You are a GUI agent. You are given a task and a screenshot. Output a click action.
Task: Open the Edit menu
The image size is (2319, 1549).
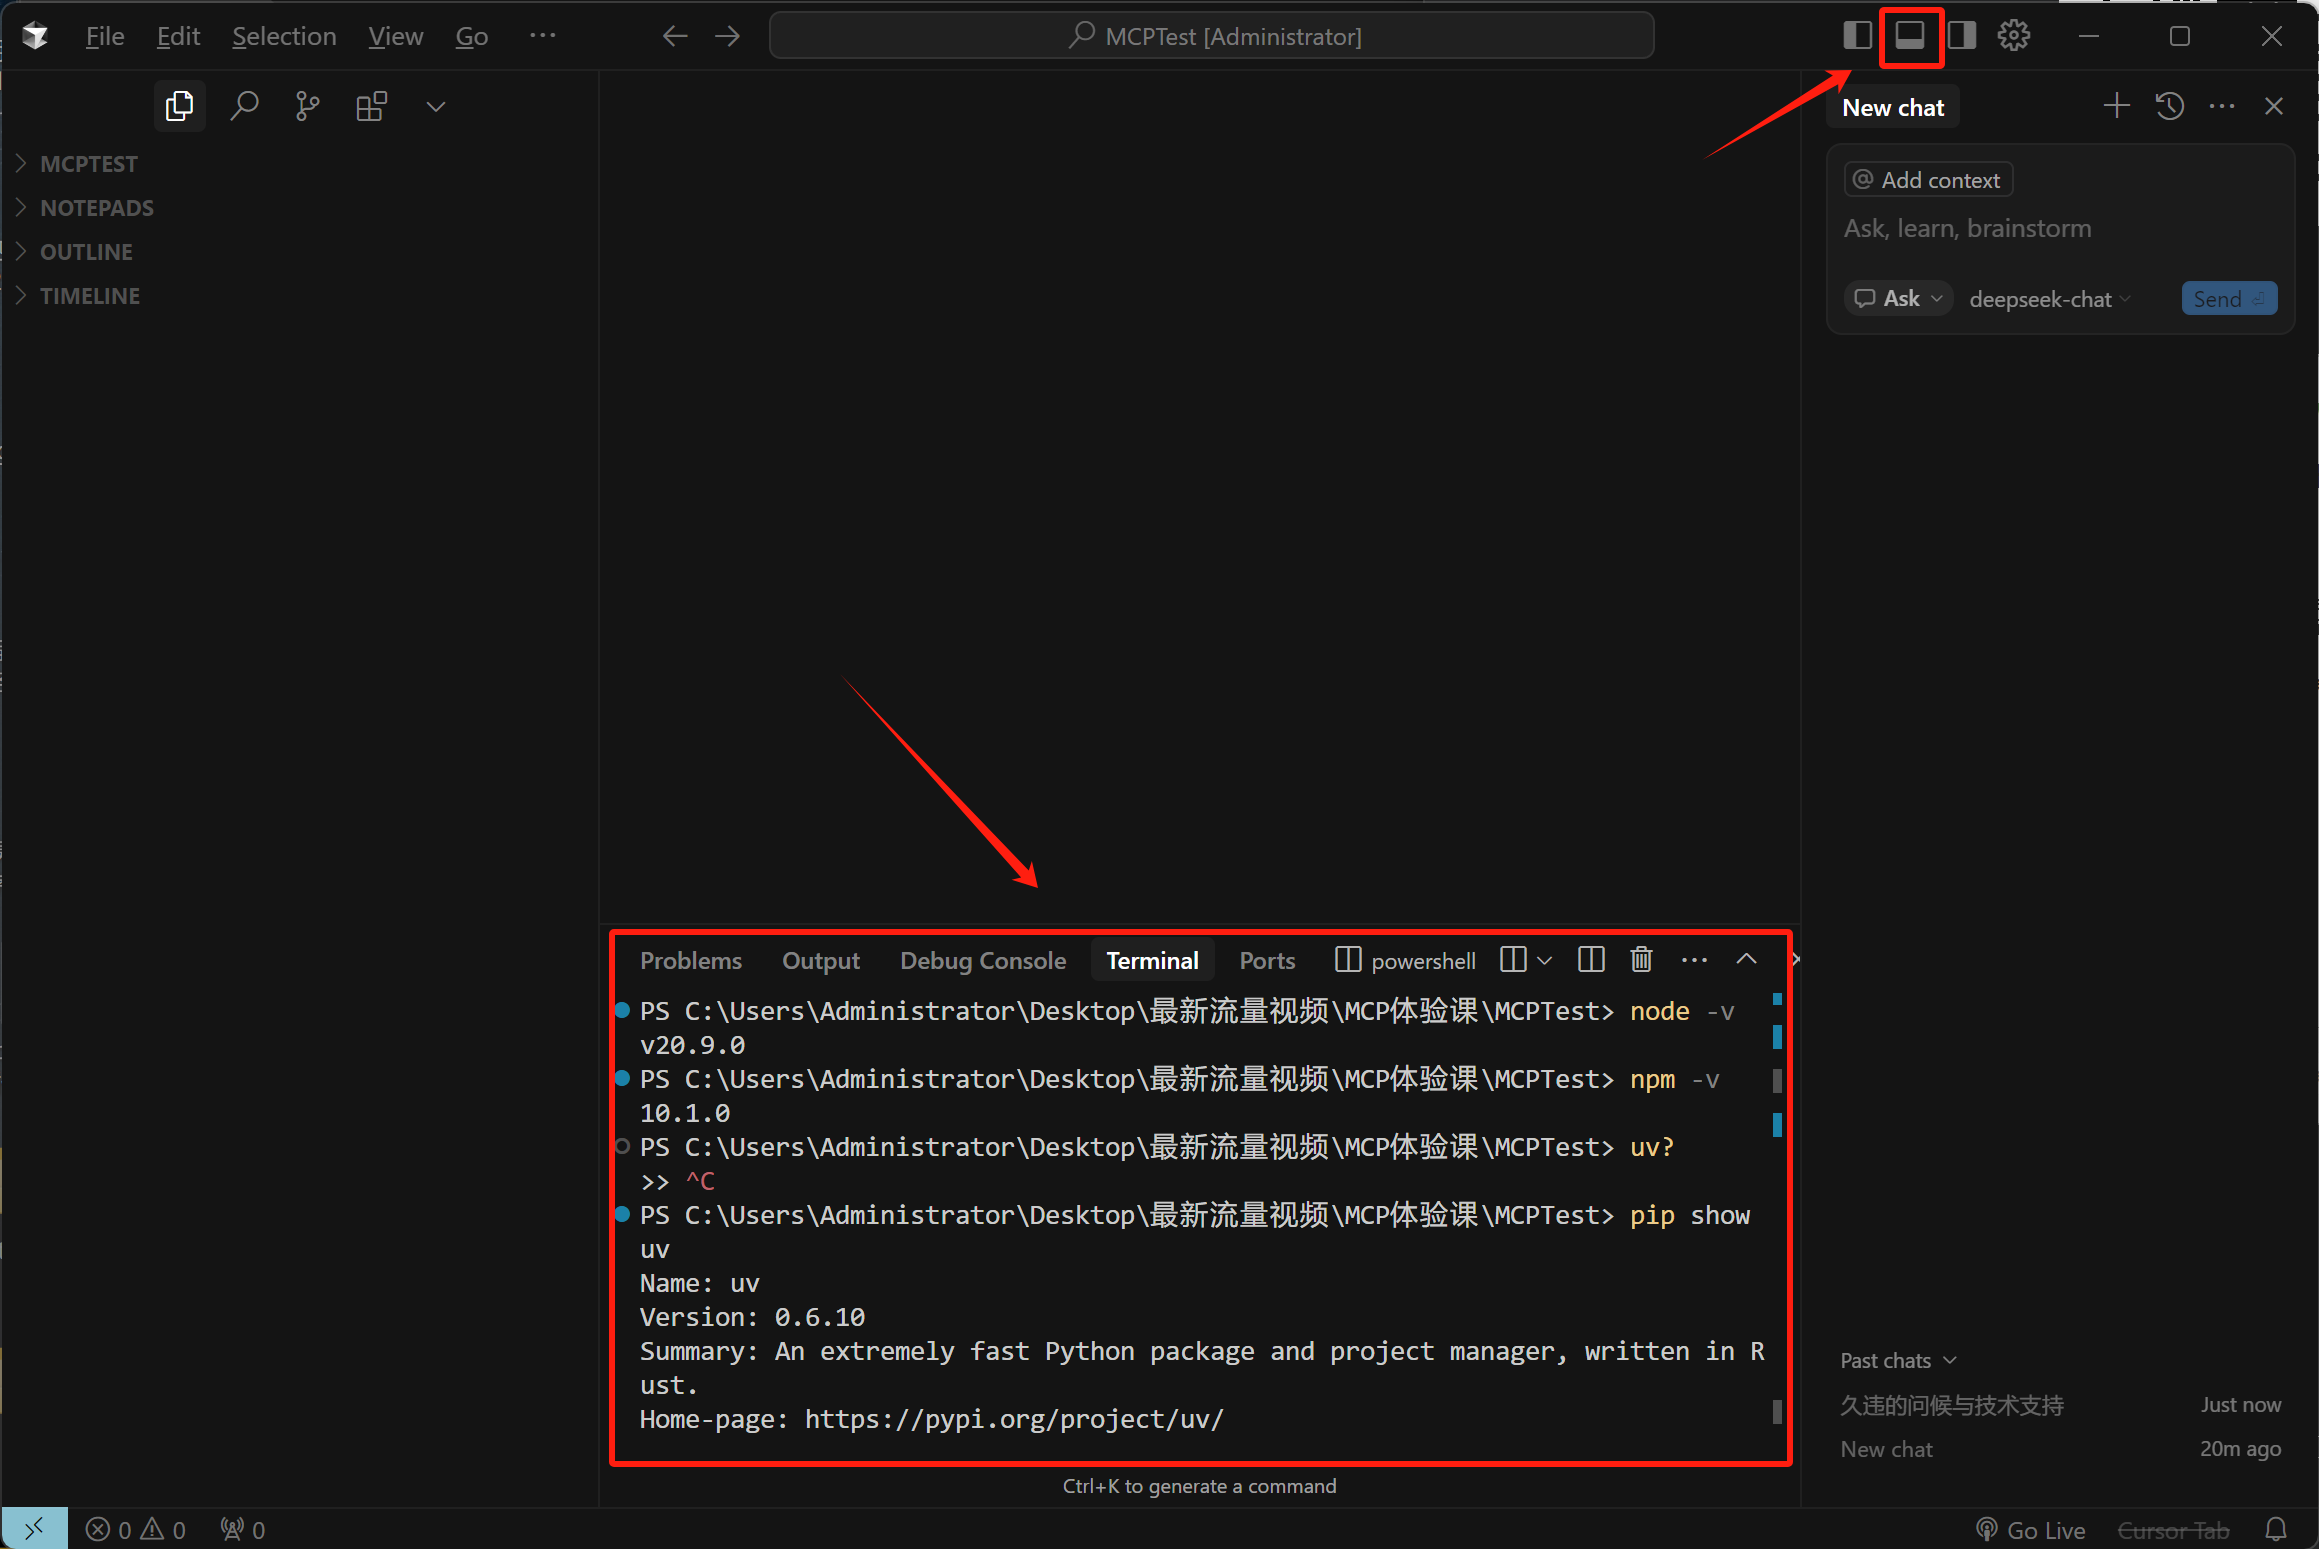pyautogui.click(x=178, y=36)
